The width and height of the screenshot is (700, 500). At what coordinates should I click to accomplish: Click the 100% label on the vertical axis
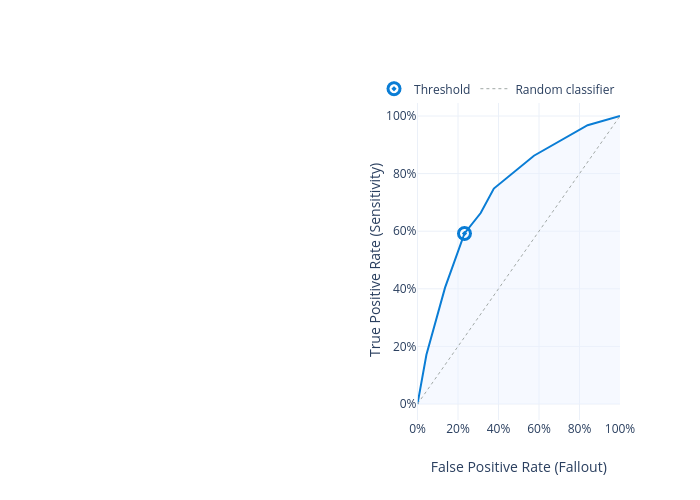pyautogui.click(x=401, y=116)
